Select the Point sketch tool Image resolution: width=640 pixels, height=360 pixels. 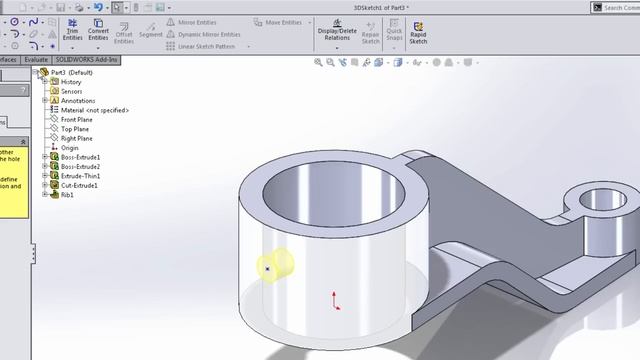click(x=52, y=46)
